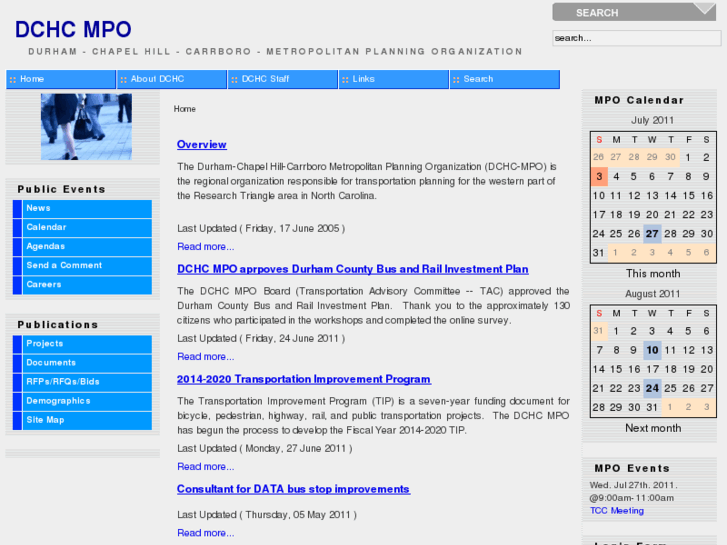Screen dimensions: 727x545
Task: Click the DCHC MPO site title
Action: (73, 30)
